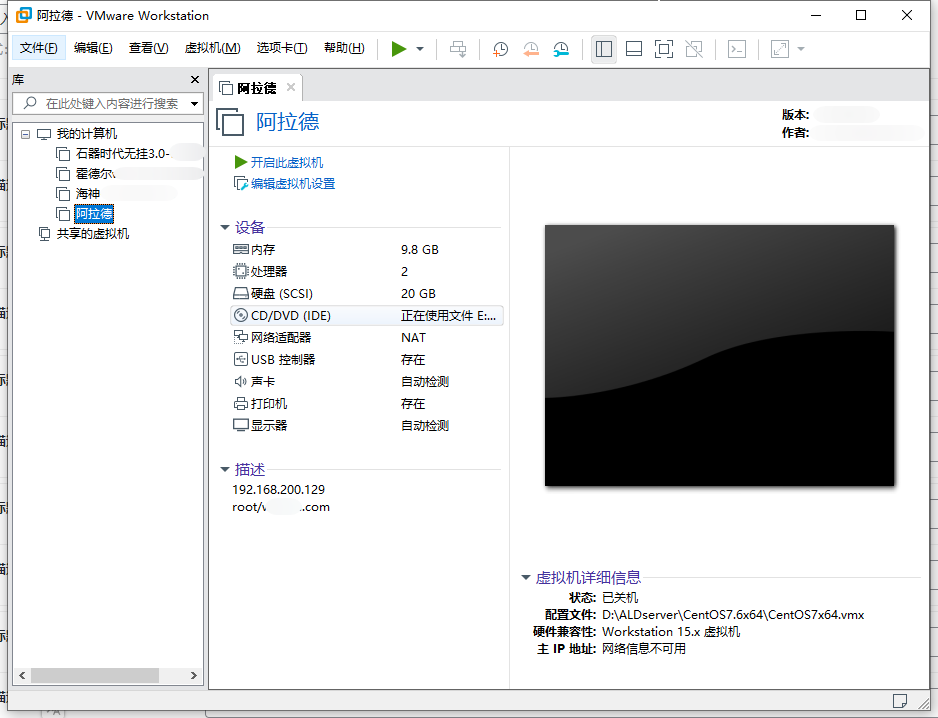
Task: Click the virtual machine screen preview thumbnail
Action: pos(719,355)
